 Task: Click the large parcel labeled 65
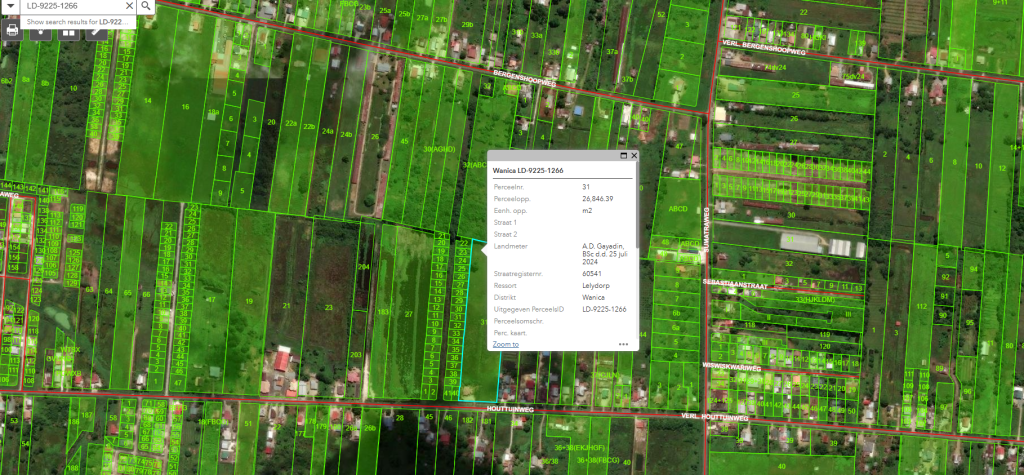[x=130, y=293]
